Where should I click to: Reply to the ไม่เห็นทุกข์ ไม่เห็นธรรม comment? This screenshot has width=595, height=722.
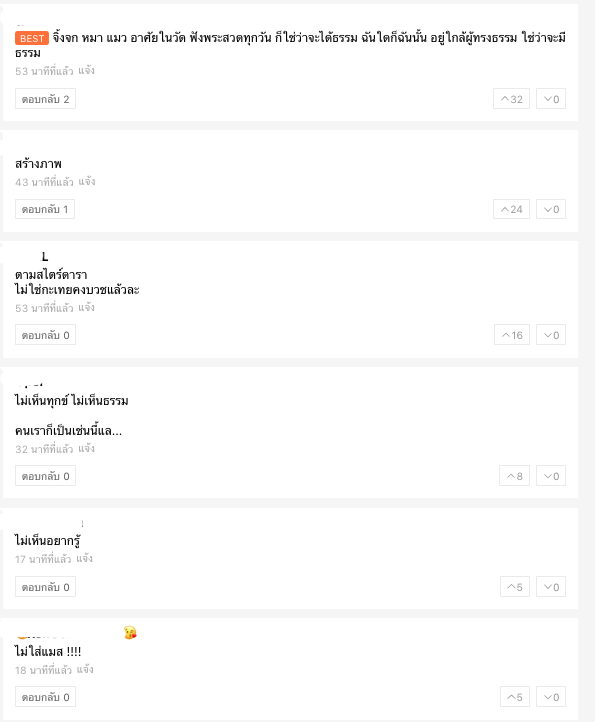tap(45, 476)
